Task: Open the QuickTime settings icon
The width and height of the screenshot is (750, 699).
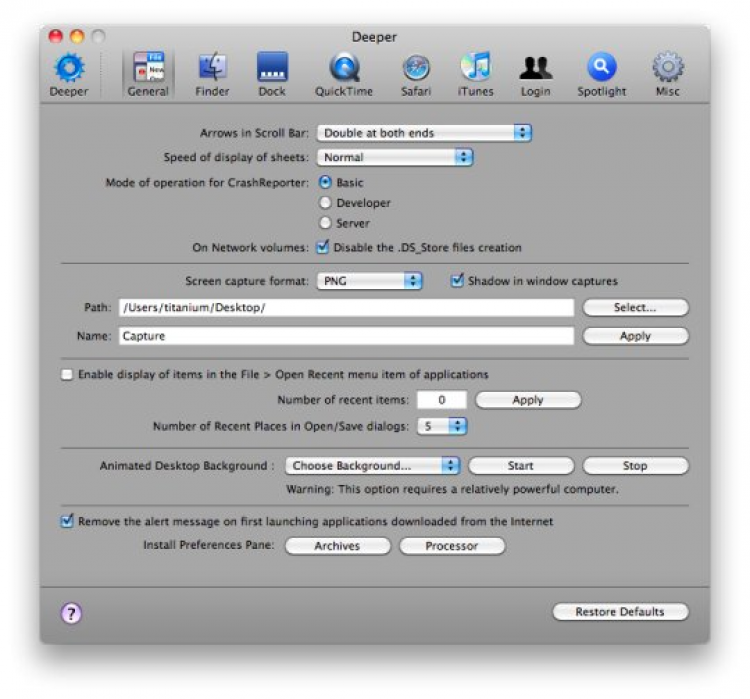Action: coord(343,74)
